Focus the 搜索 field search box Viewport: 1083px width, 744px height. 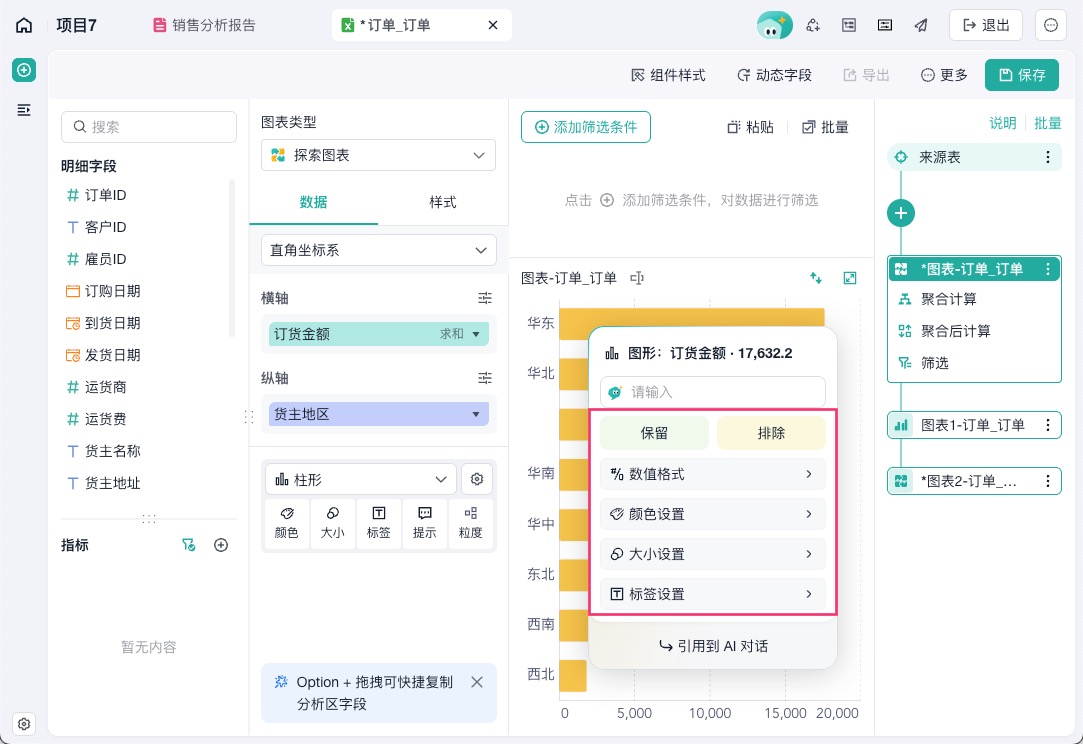tap(149, 127)
